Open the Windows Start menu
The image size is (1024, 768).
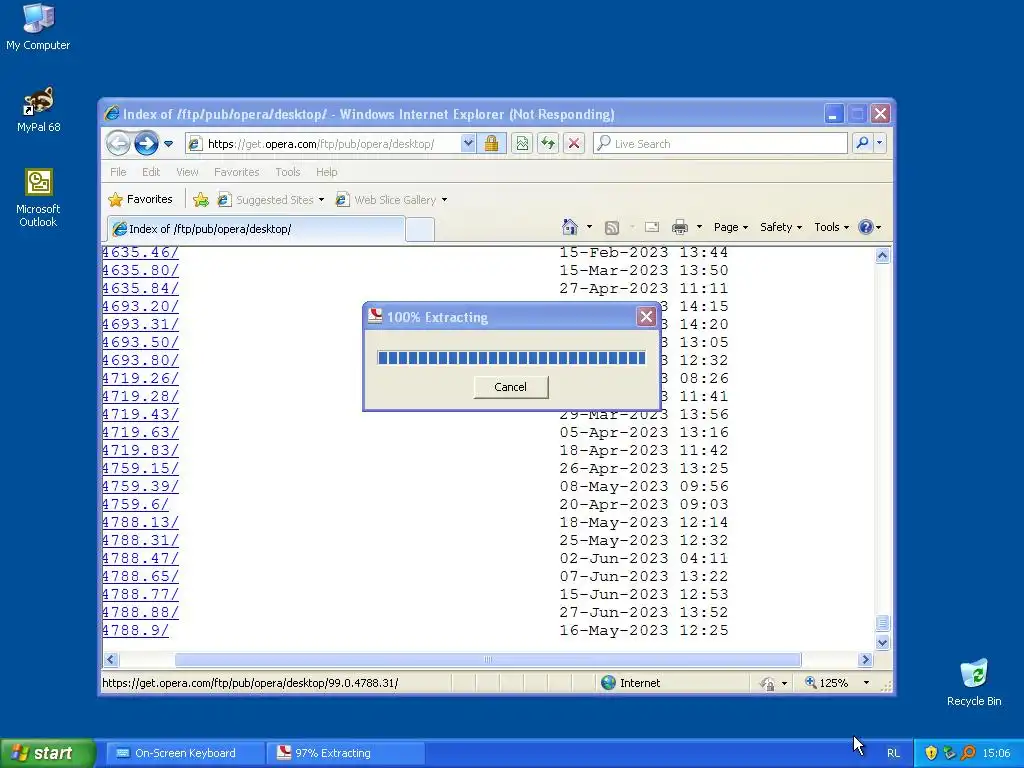coord(48,753)
